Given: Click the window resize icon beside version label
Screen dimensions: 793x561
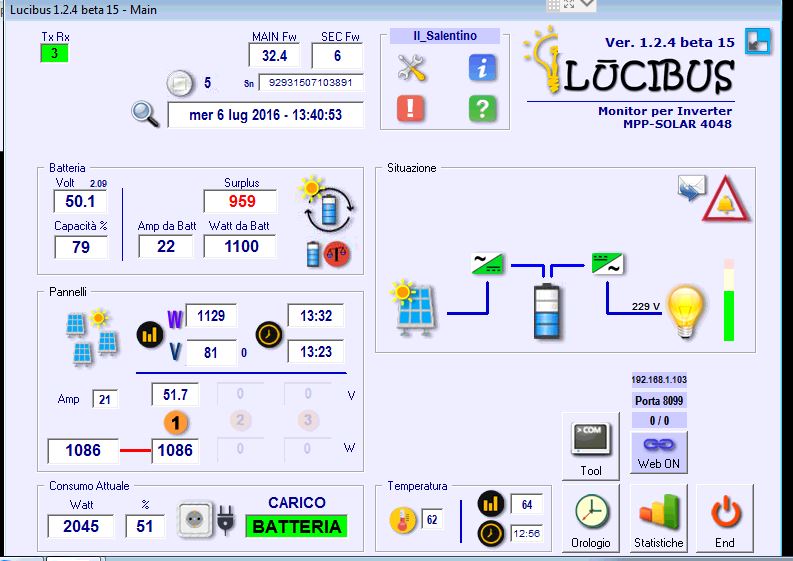Looking at the screenshot, I should 758,41.
